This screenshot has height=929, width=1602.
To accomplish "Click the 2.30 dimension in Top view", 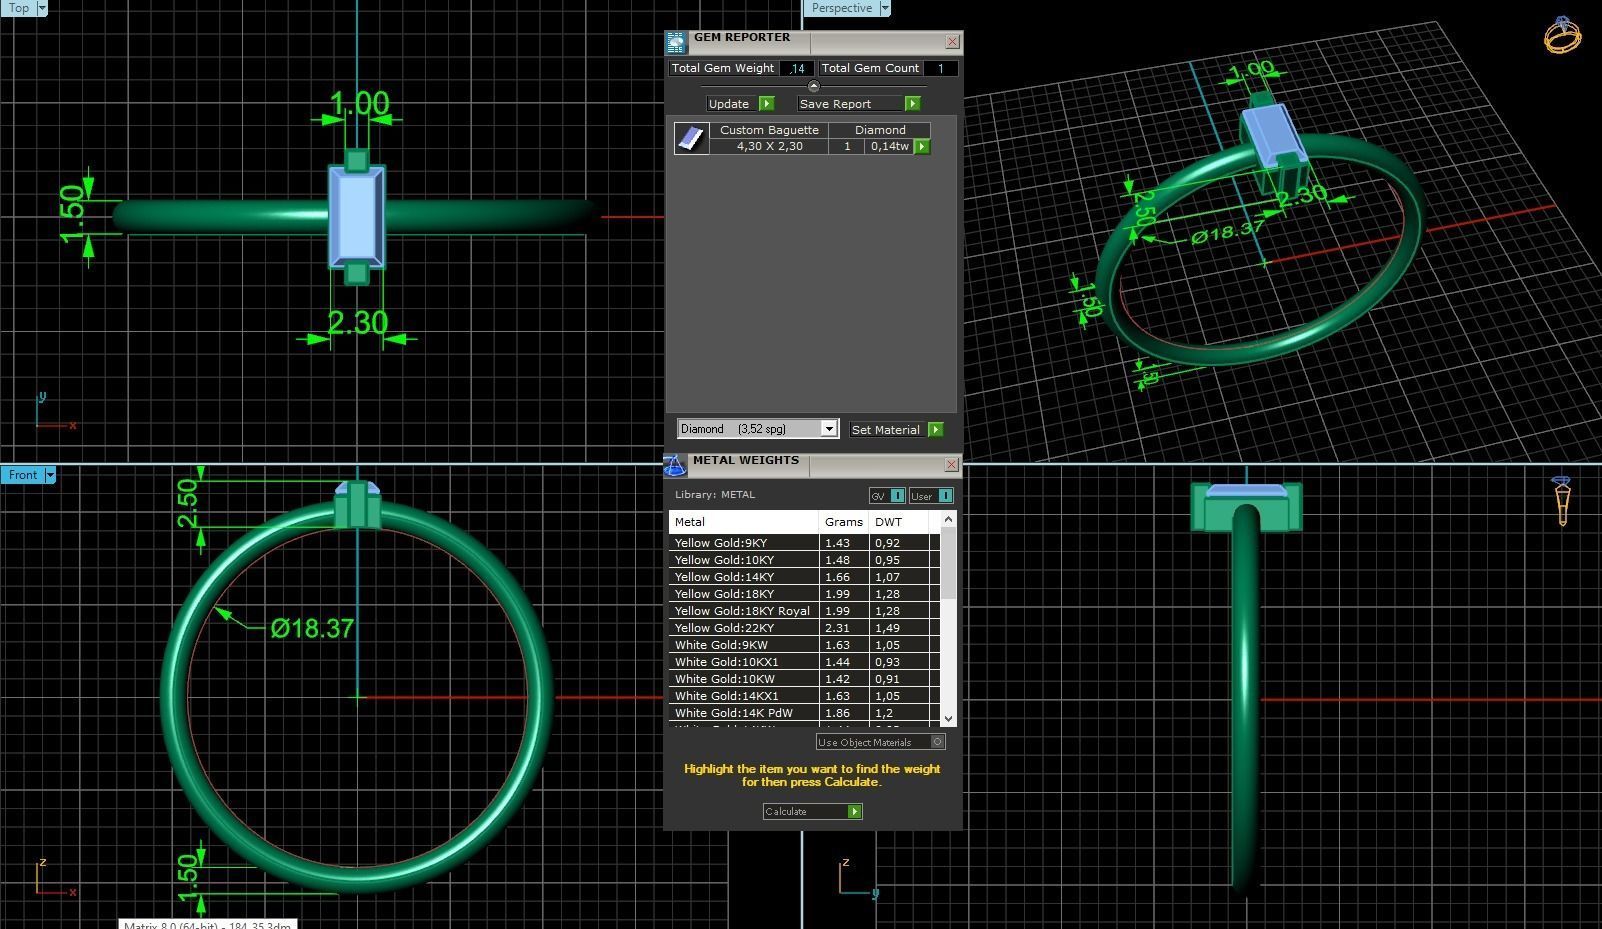I will [357, 322].
